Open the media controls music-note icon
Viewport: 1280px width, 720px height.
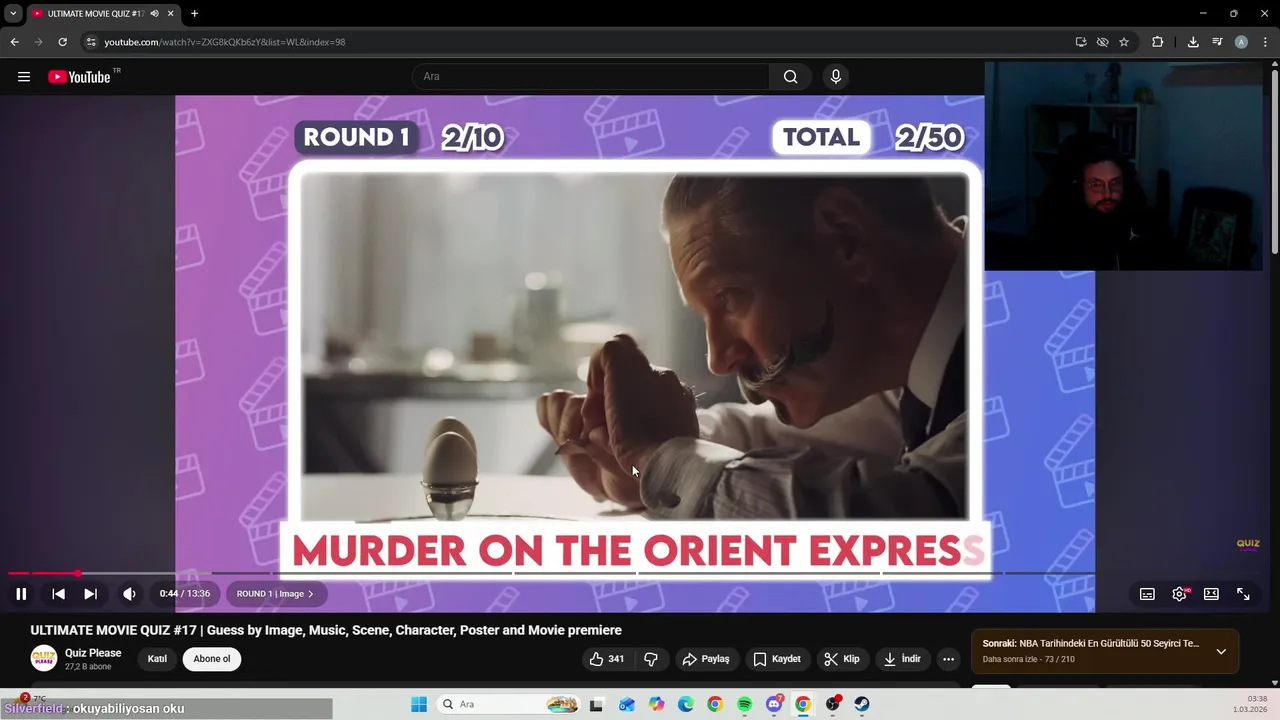1217,42
